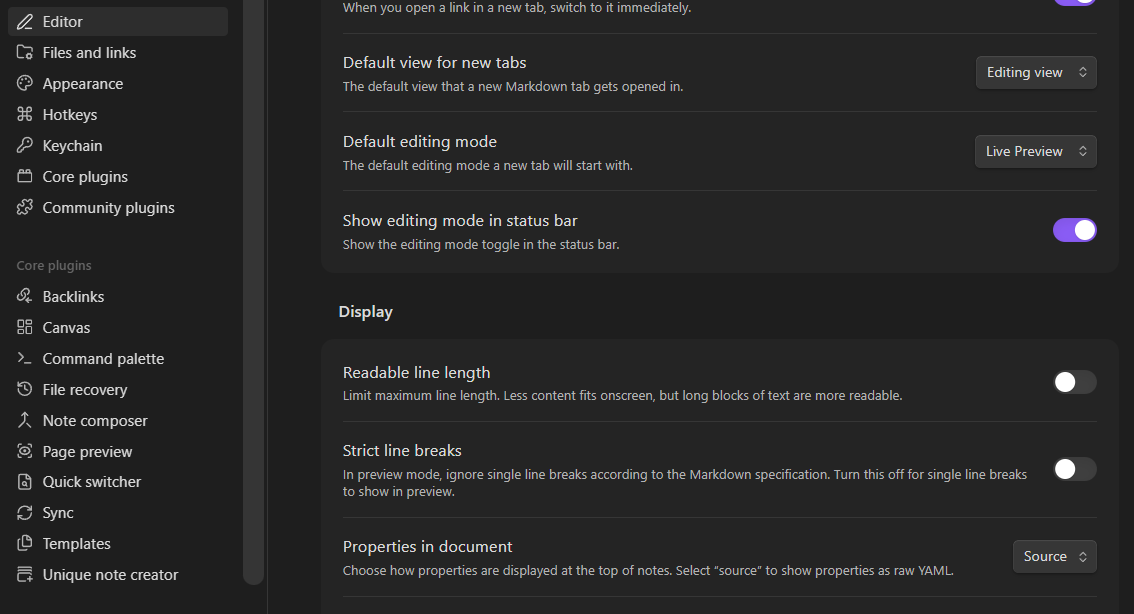Click the Community plugins puzzle icon
Screen dimensions: 1134x614
pyautogui.click(x=25, y=208)
